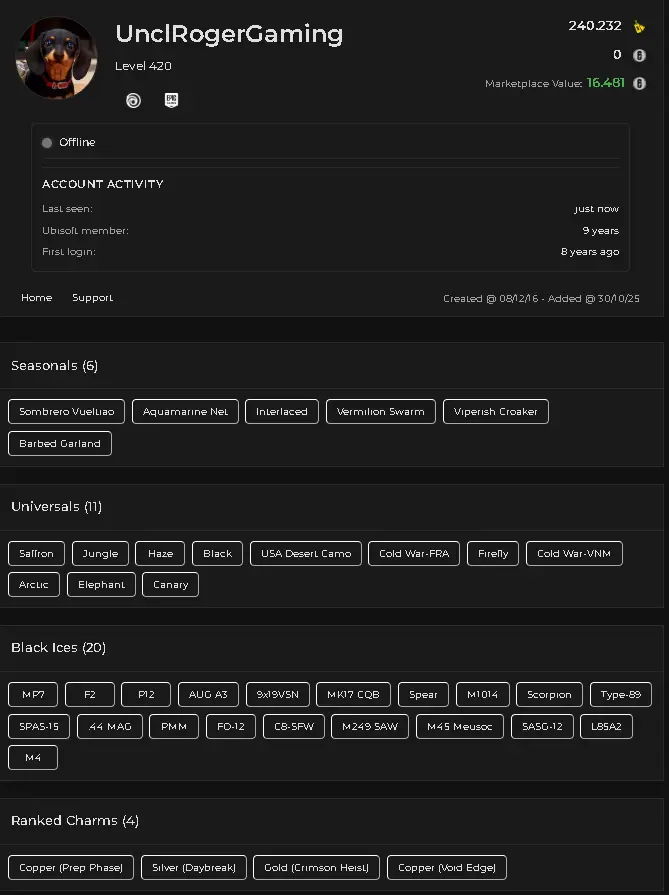Screen dimensions: 669x895
Task: Pick the Cold War-FRA tag
Action: (x=414, y=554)
